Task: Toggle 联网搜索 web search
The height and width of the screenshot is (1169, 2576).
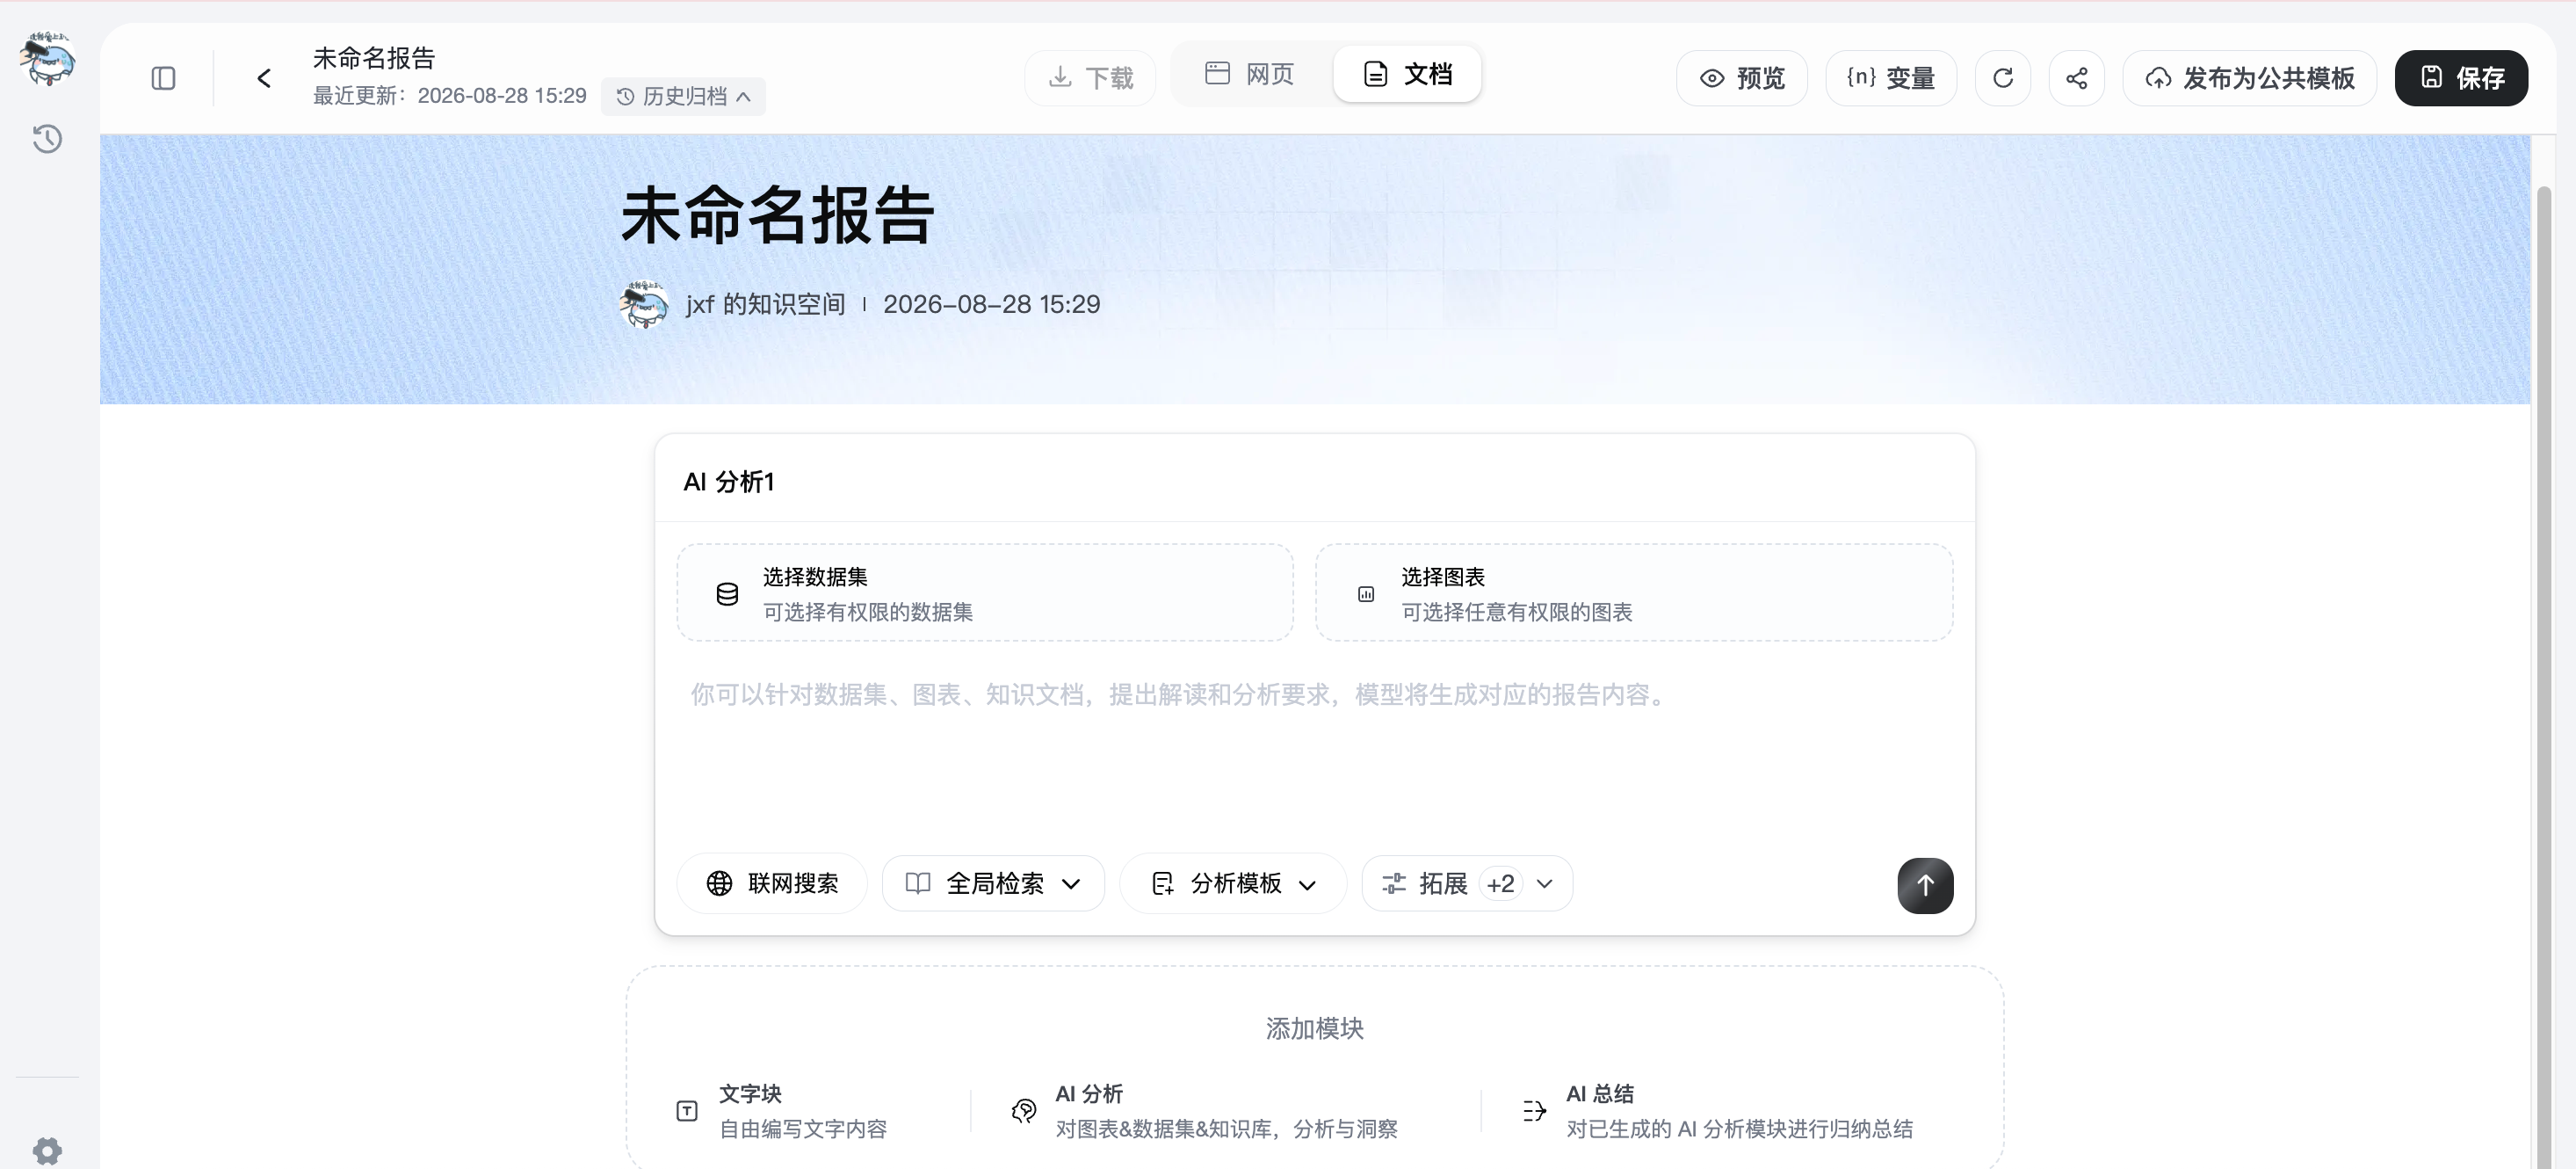Action: coord(772,884)
